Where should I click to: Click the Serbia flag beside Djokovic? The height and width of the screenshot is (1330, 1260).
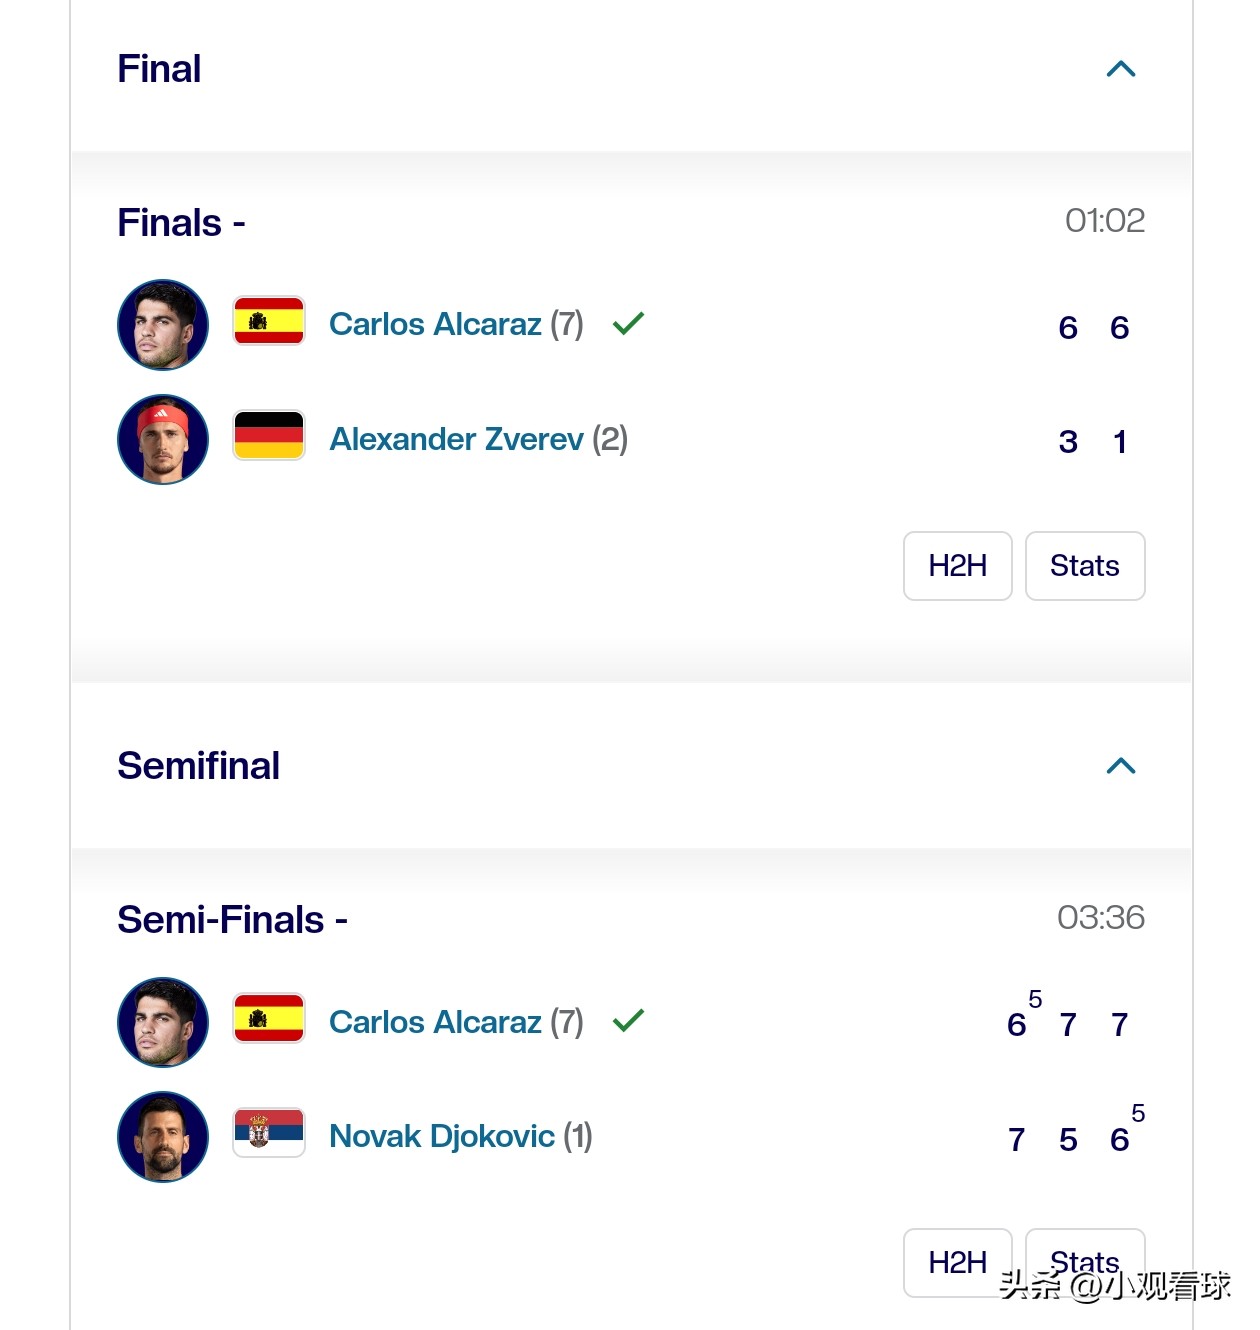(269, 1132)
